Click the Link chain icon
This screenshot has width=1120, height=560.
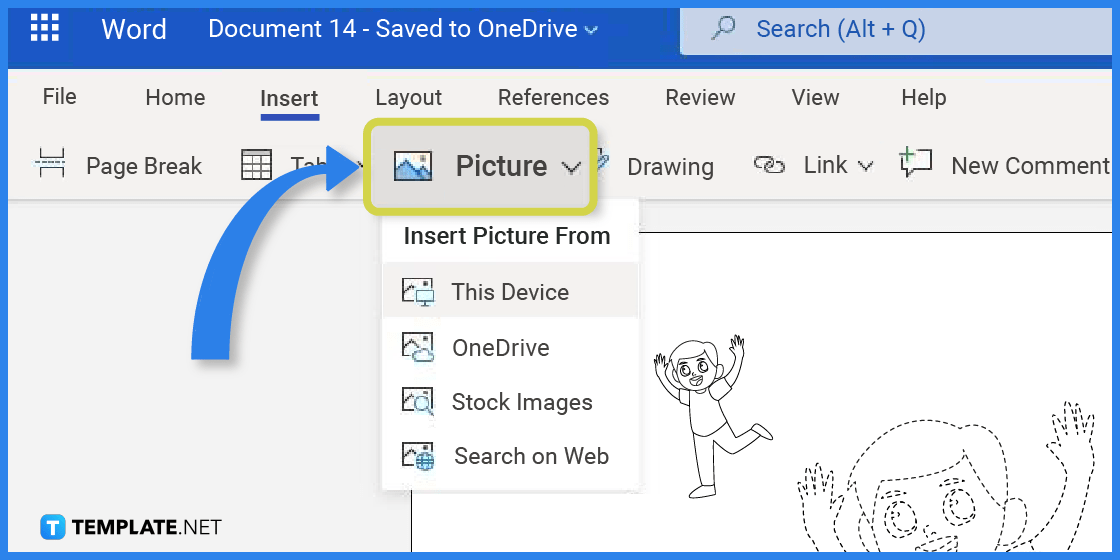tap(769, 166)
